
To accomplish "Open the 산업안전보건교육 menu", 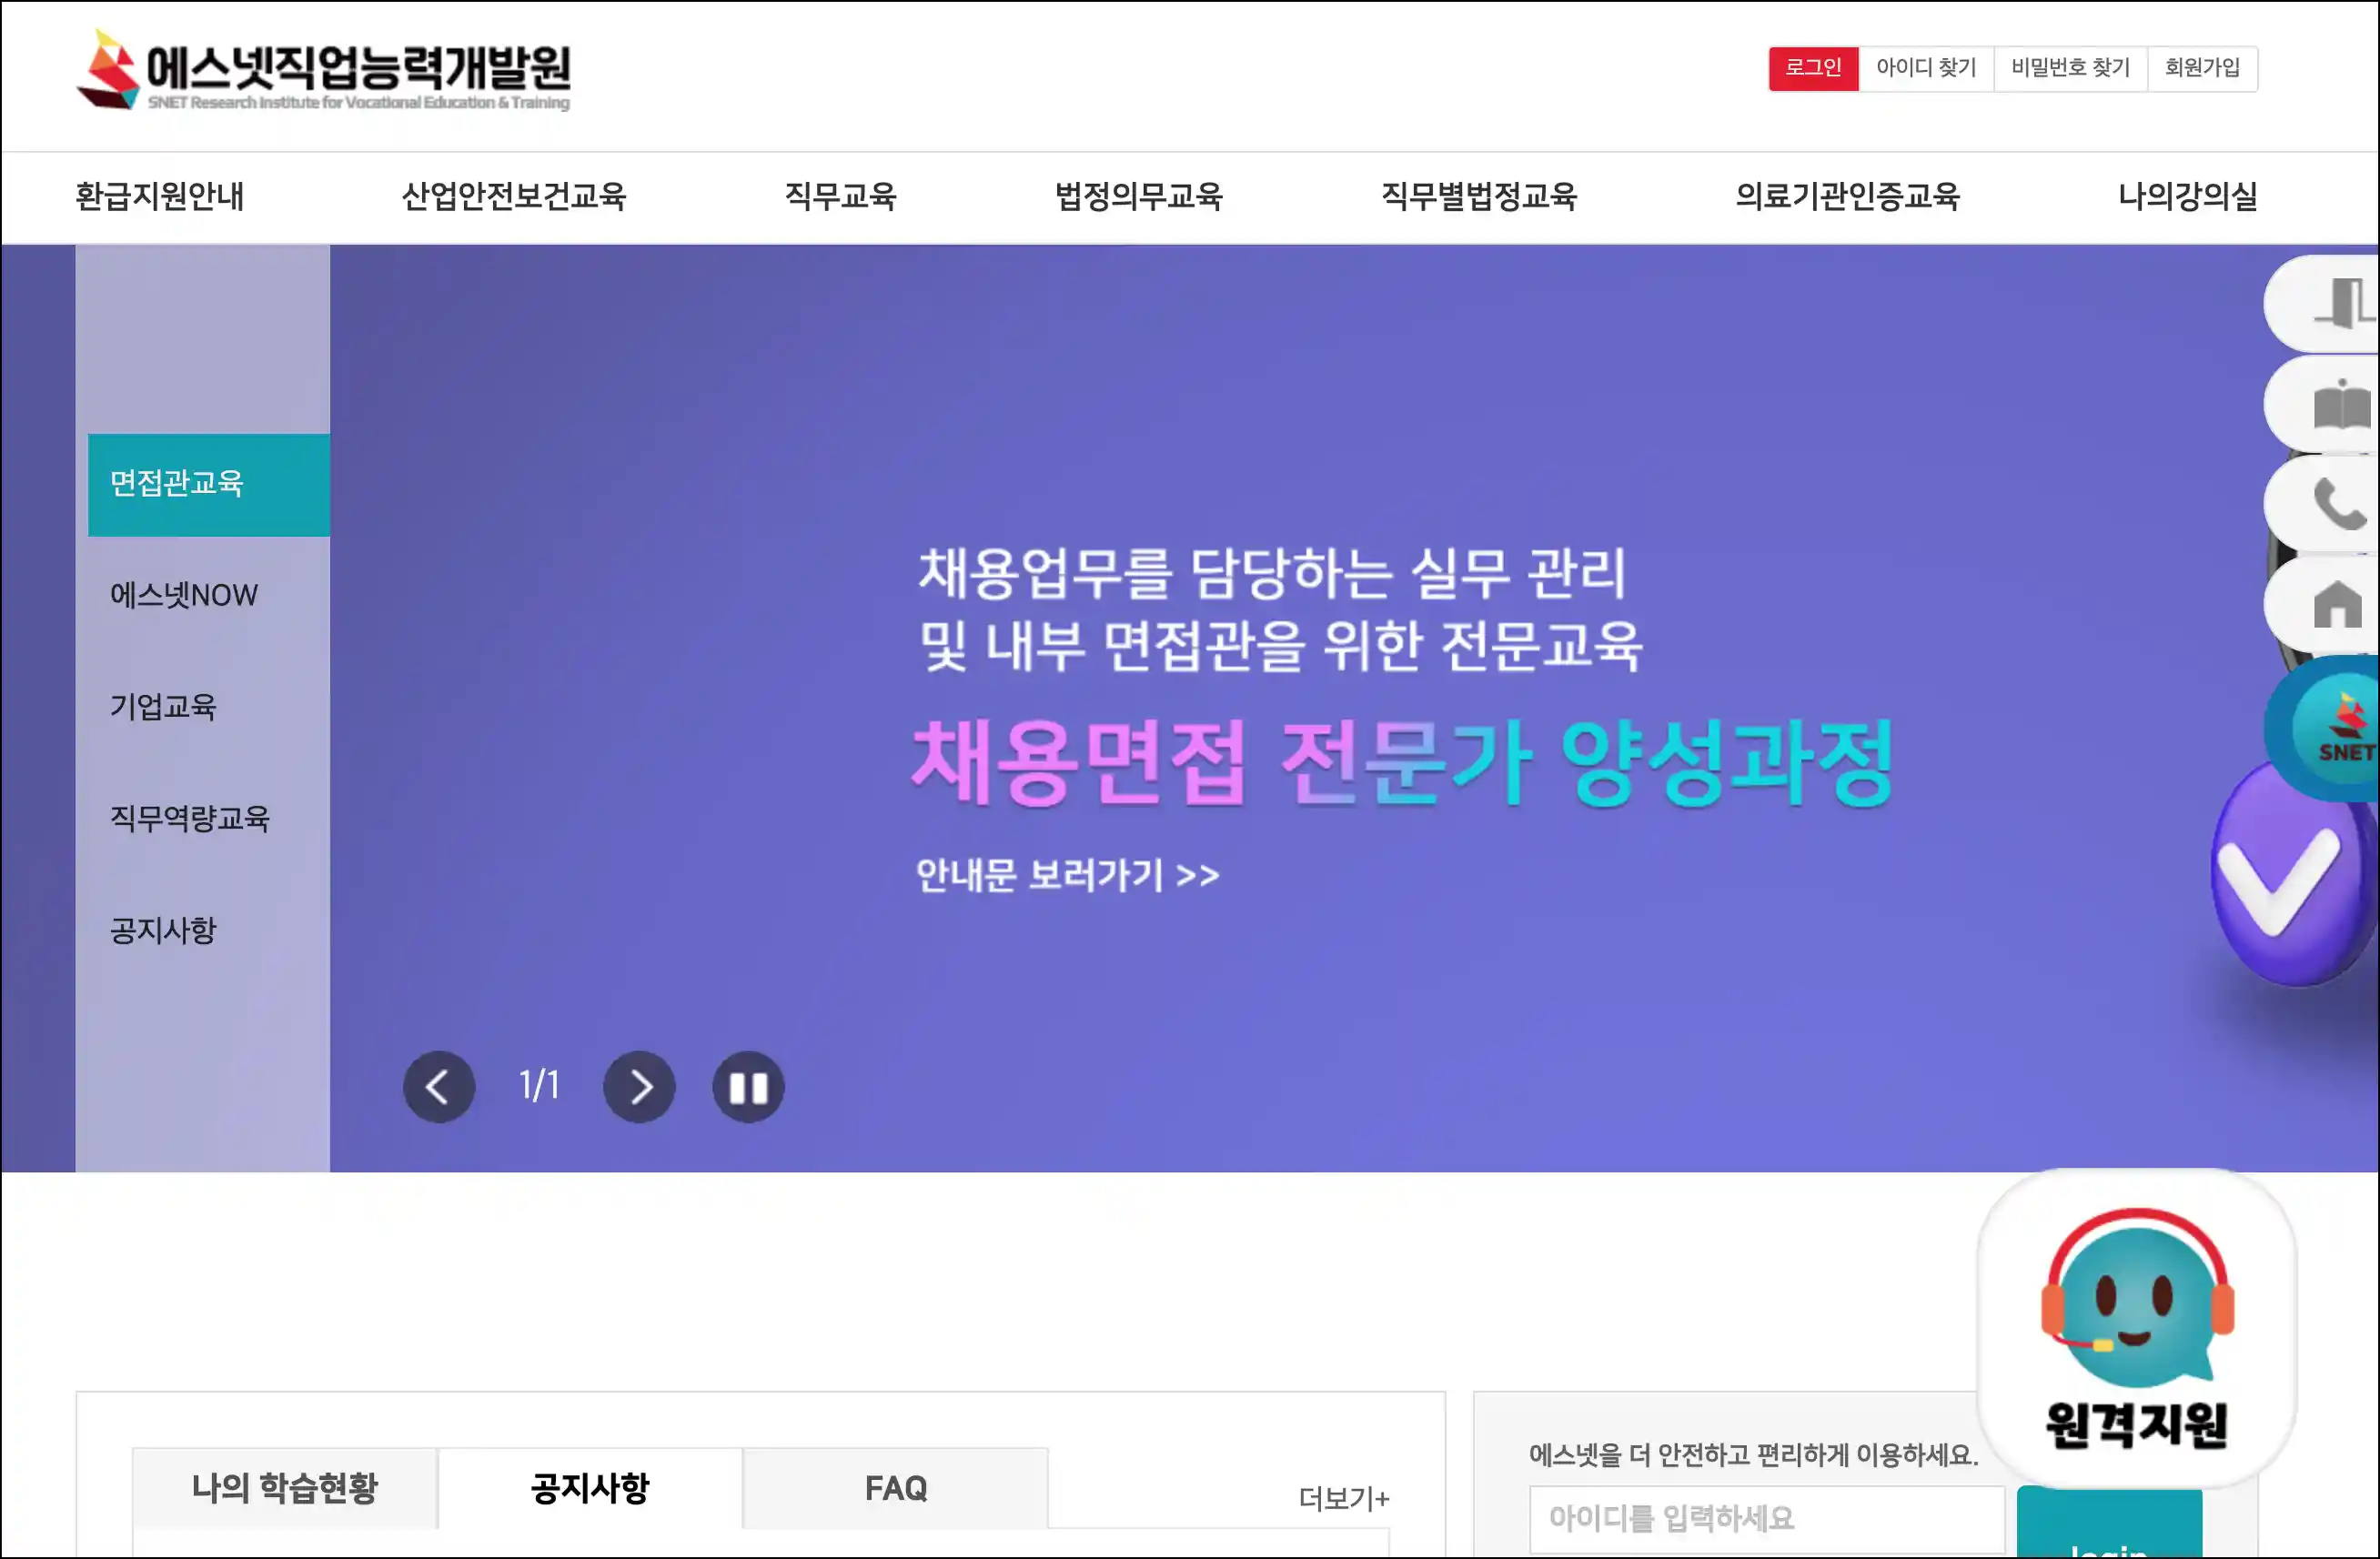I will pyautogui.click(x=514, y=196).
